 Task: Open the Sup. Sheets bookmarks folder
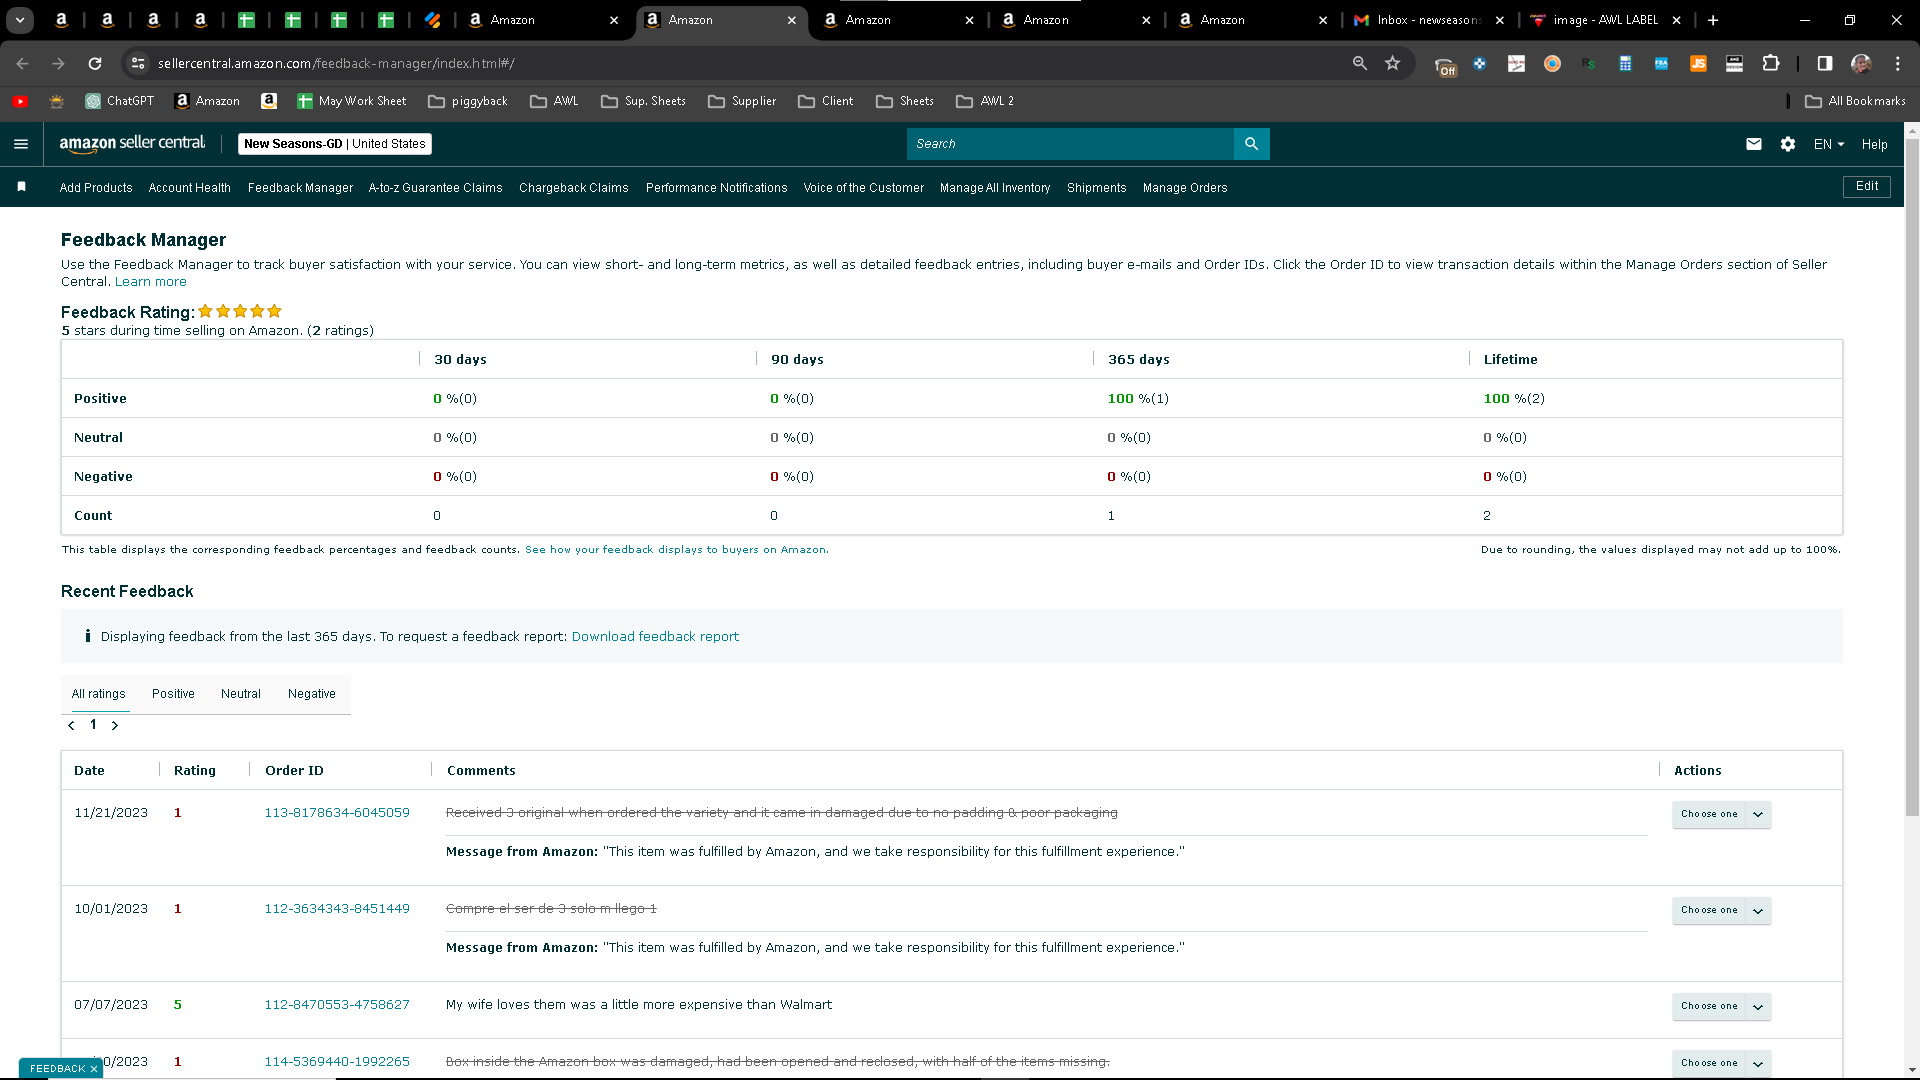tap(643, 101)
